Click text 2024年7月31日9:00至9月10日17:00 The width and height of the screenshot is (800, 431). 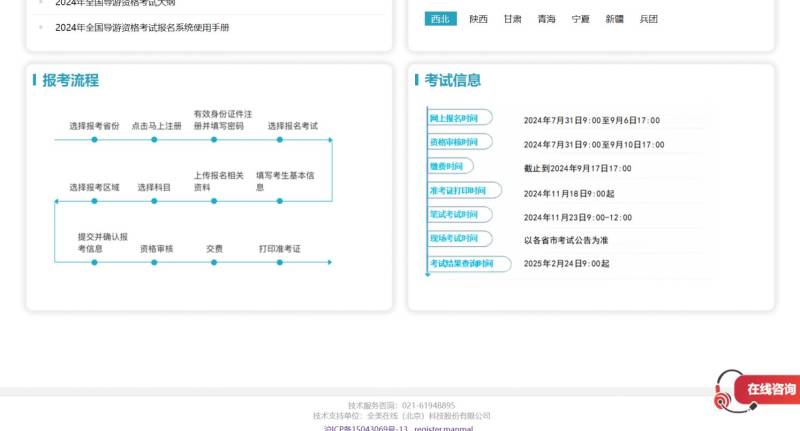(594, 145)
